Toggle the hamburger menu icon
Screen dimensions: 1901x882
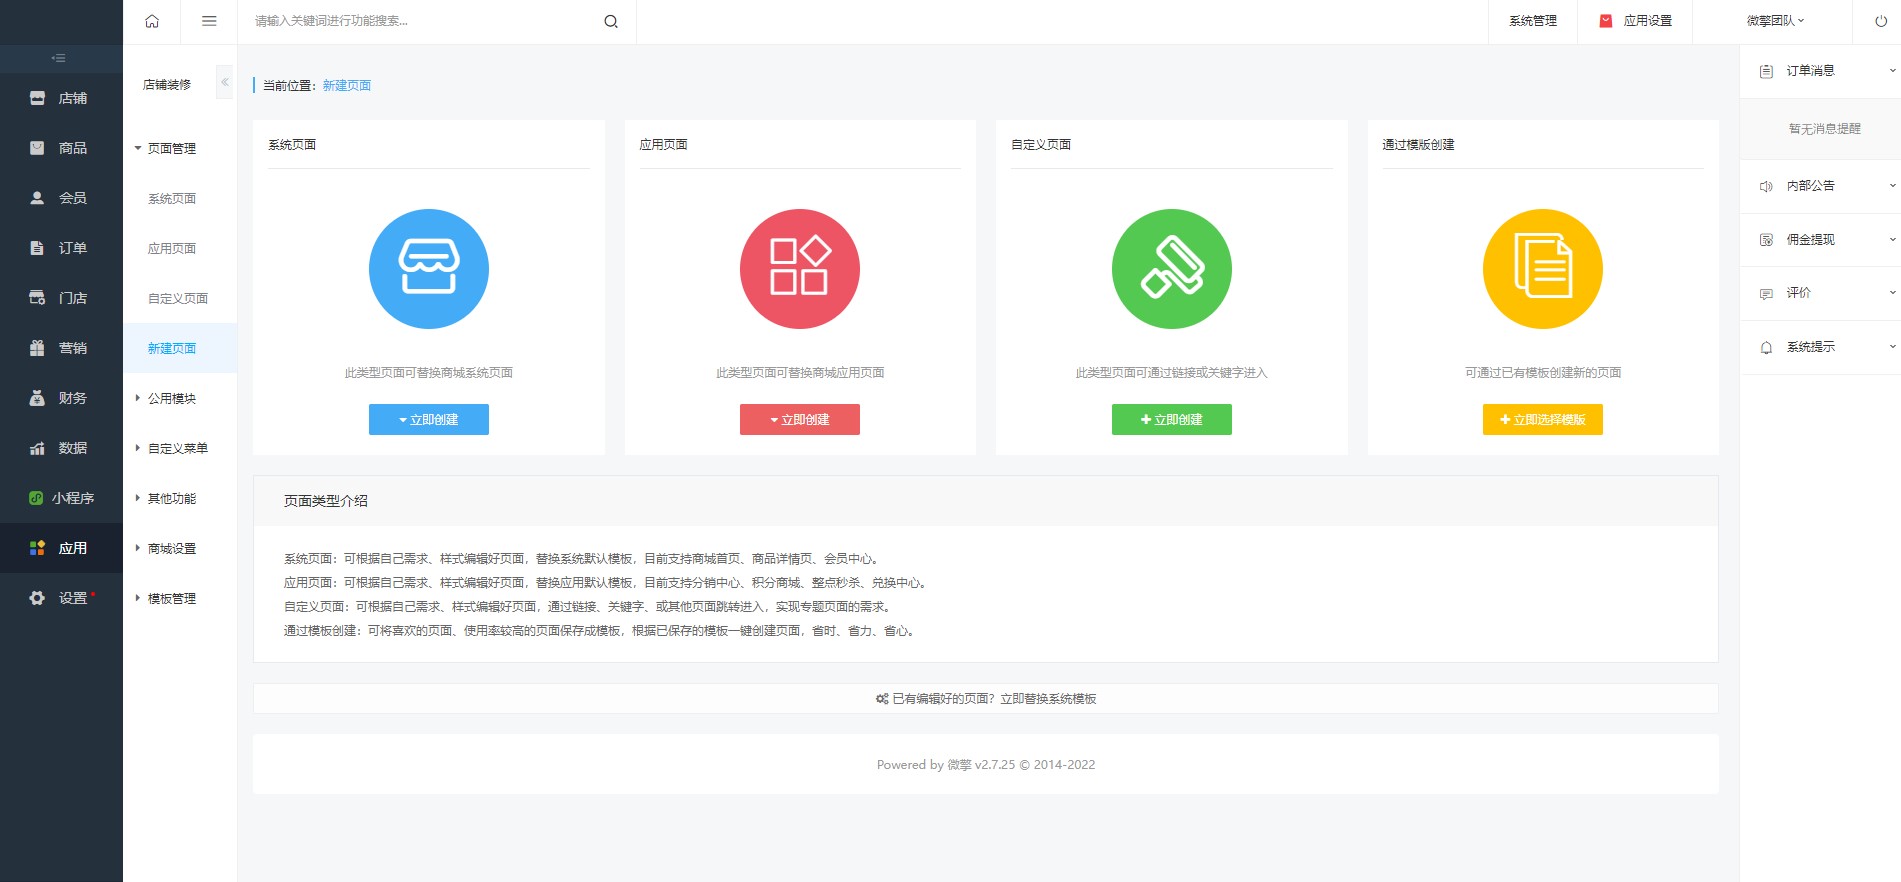[x=209, y=21]
